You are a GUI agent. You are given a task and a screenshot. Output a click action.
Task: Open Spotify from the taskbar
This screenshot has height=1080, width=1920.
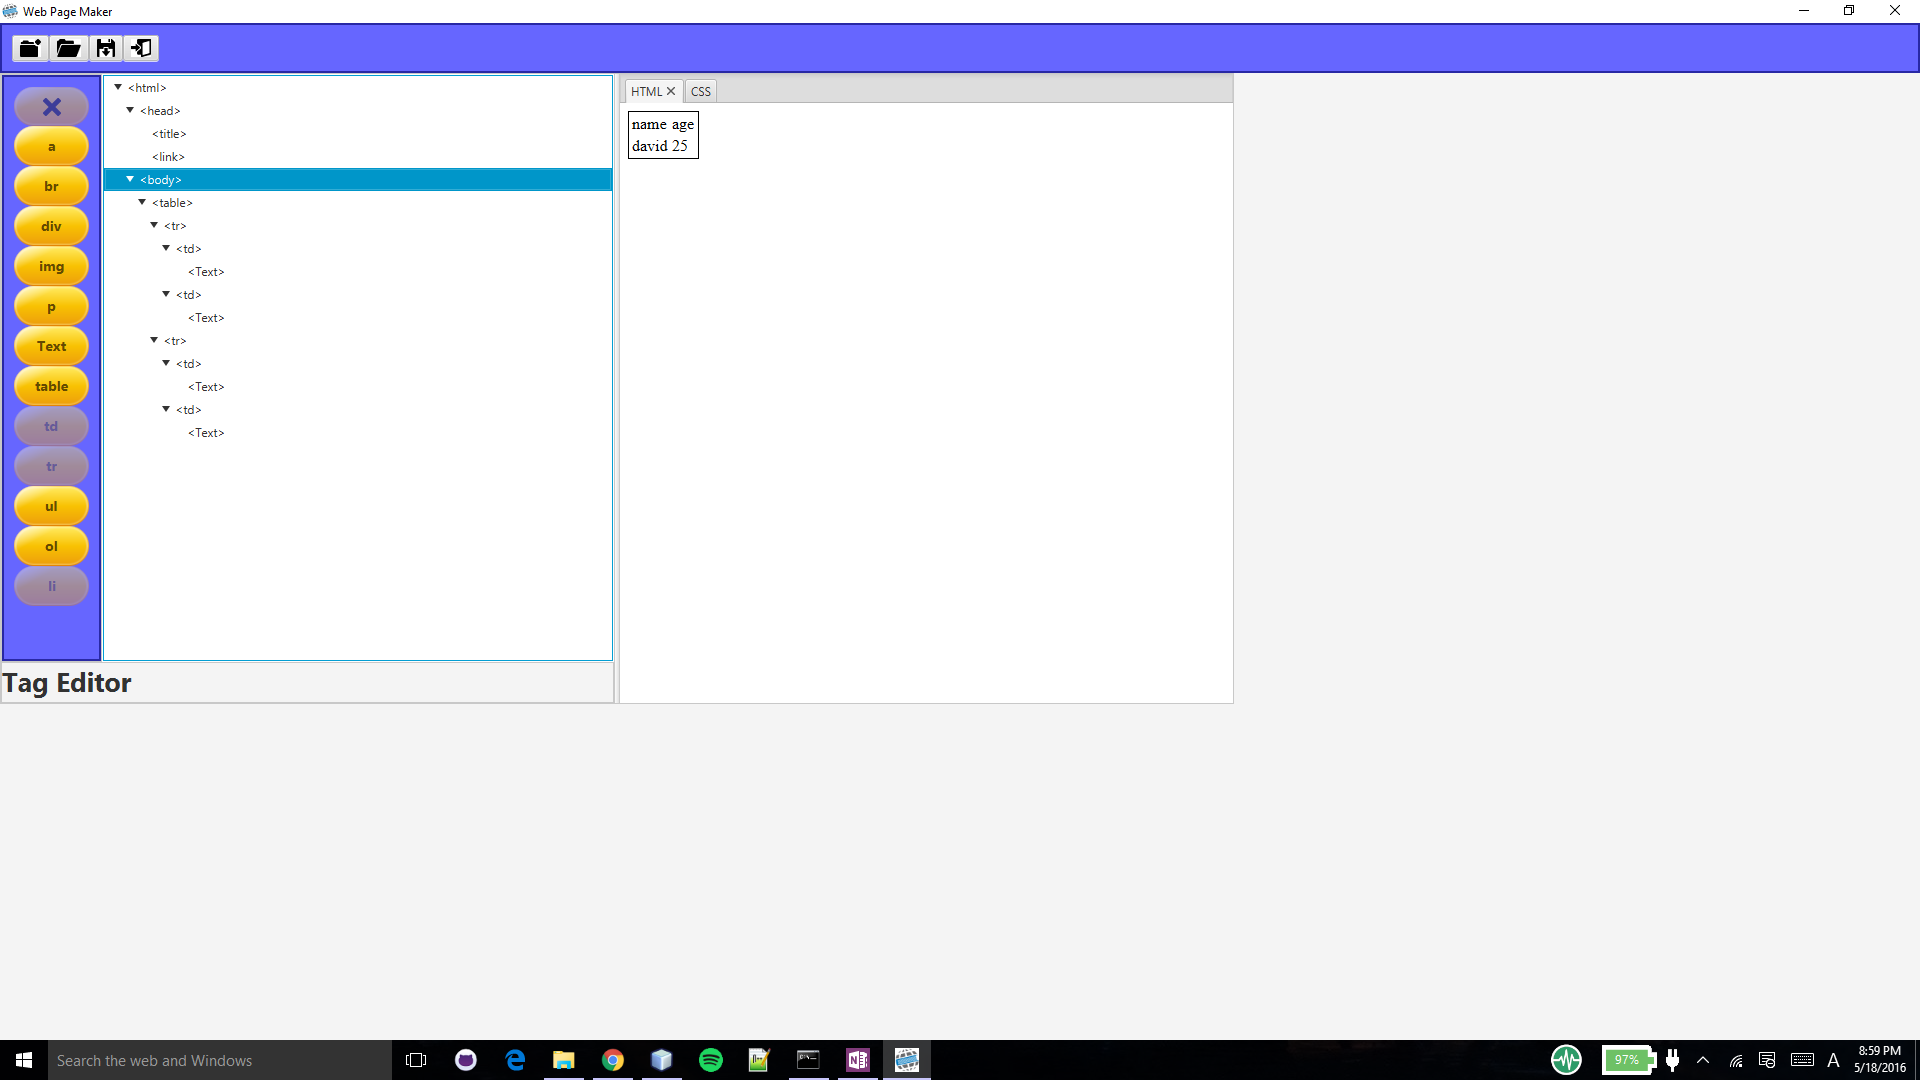pos(710,1060)
